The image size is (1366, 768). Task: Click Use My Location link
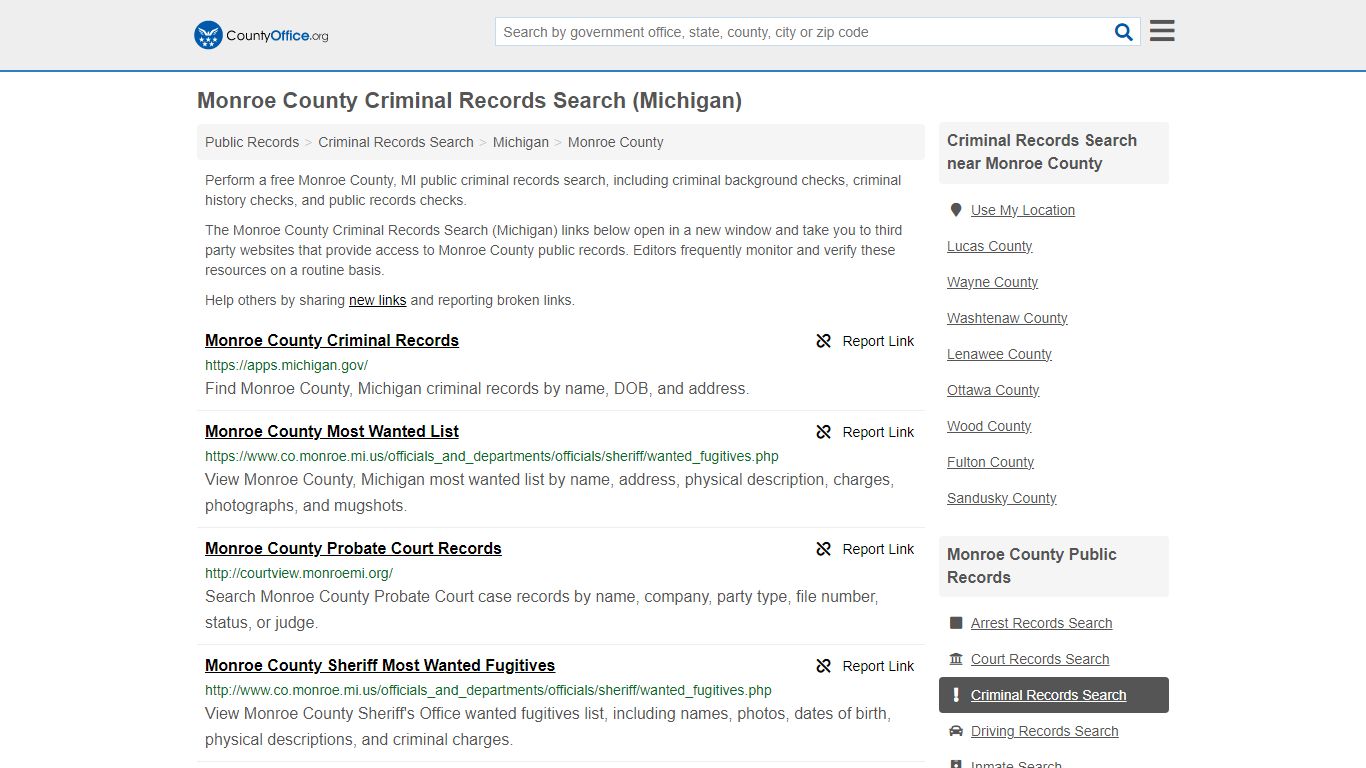pos(1023,210)
